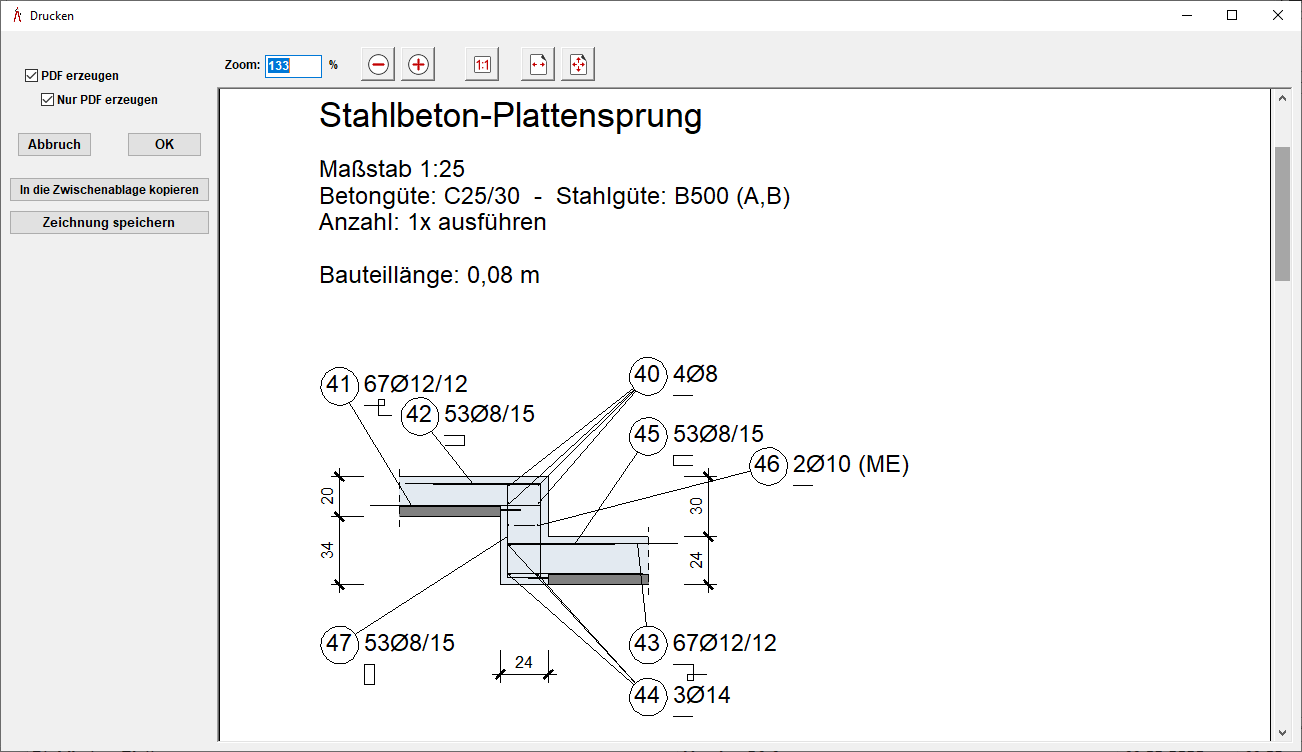The height and width of the screenshot is (752, 1302).
Task: Set preview to 1:1 actual size
Action: pos(482,65)
